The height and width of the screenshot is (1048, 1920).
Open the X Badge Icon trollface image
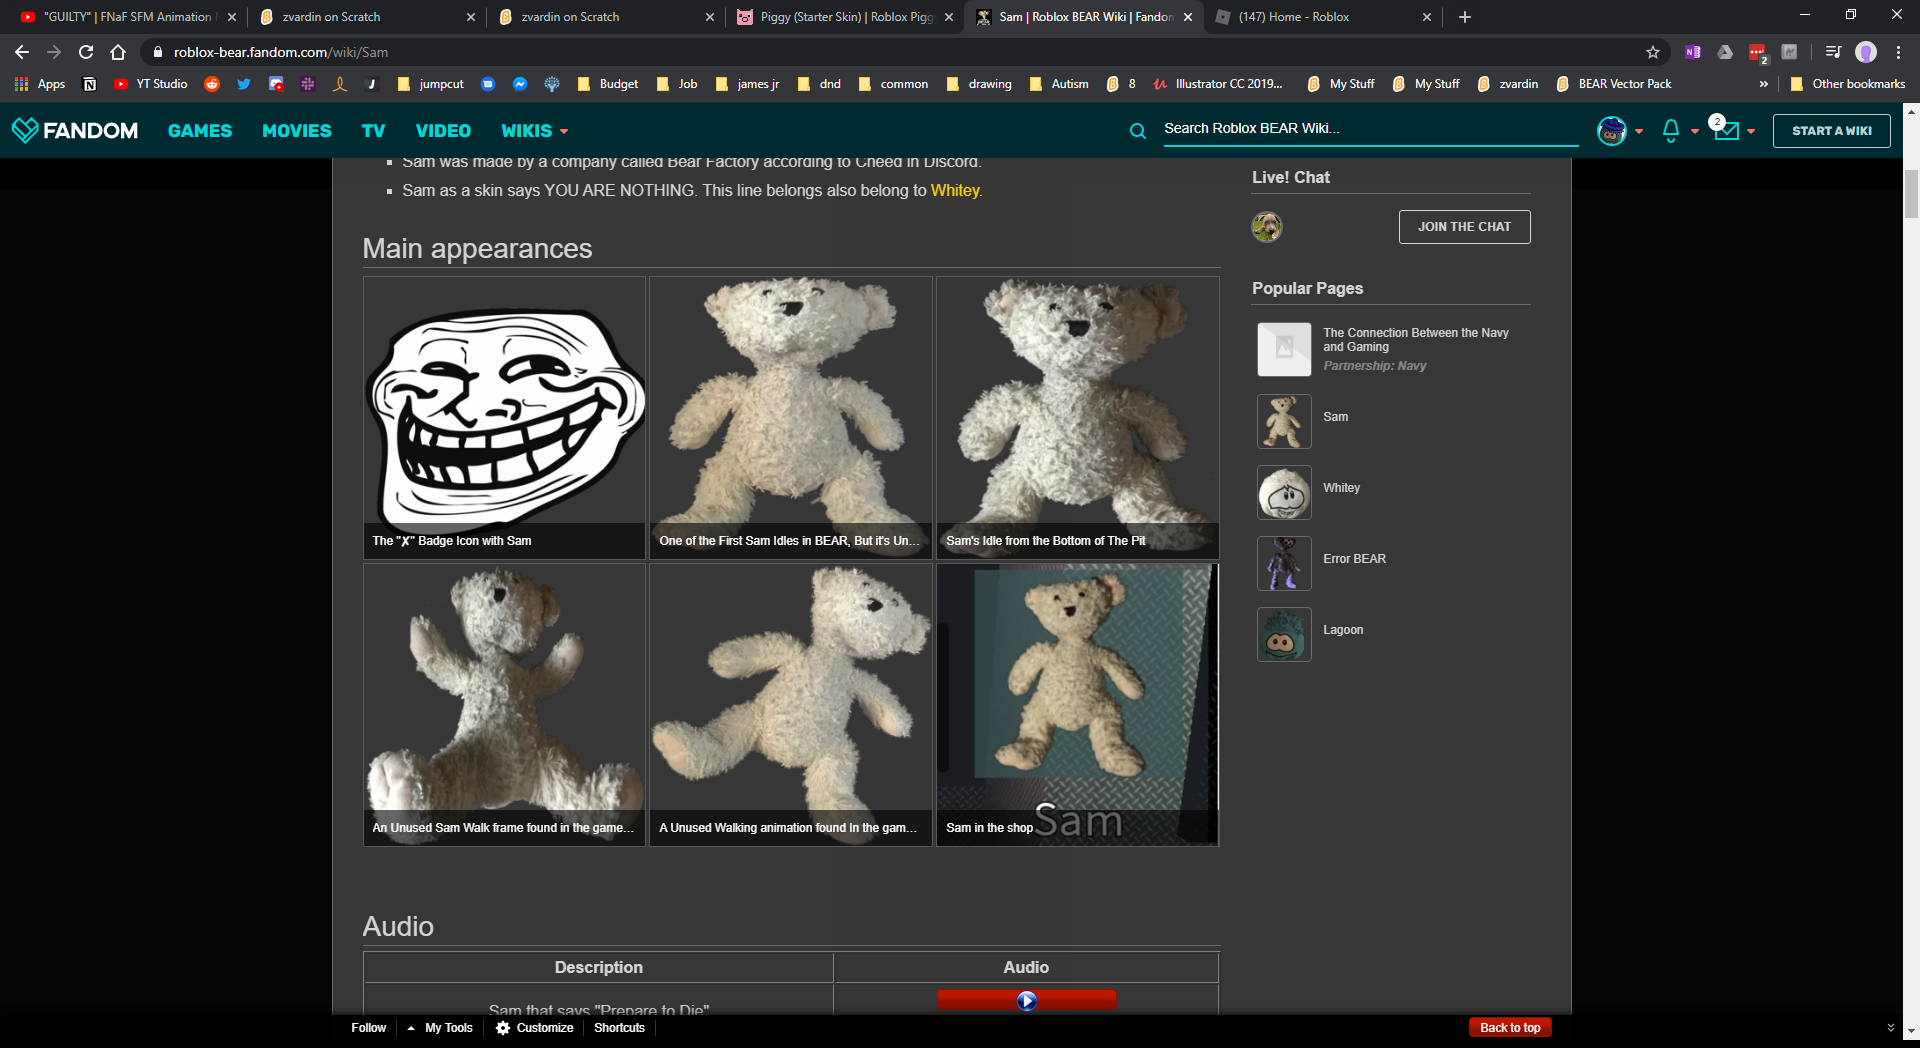504,417
